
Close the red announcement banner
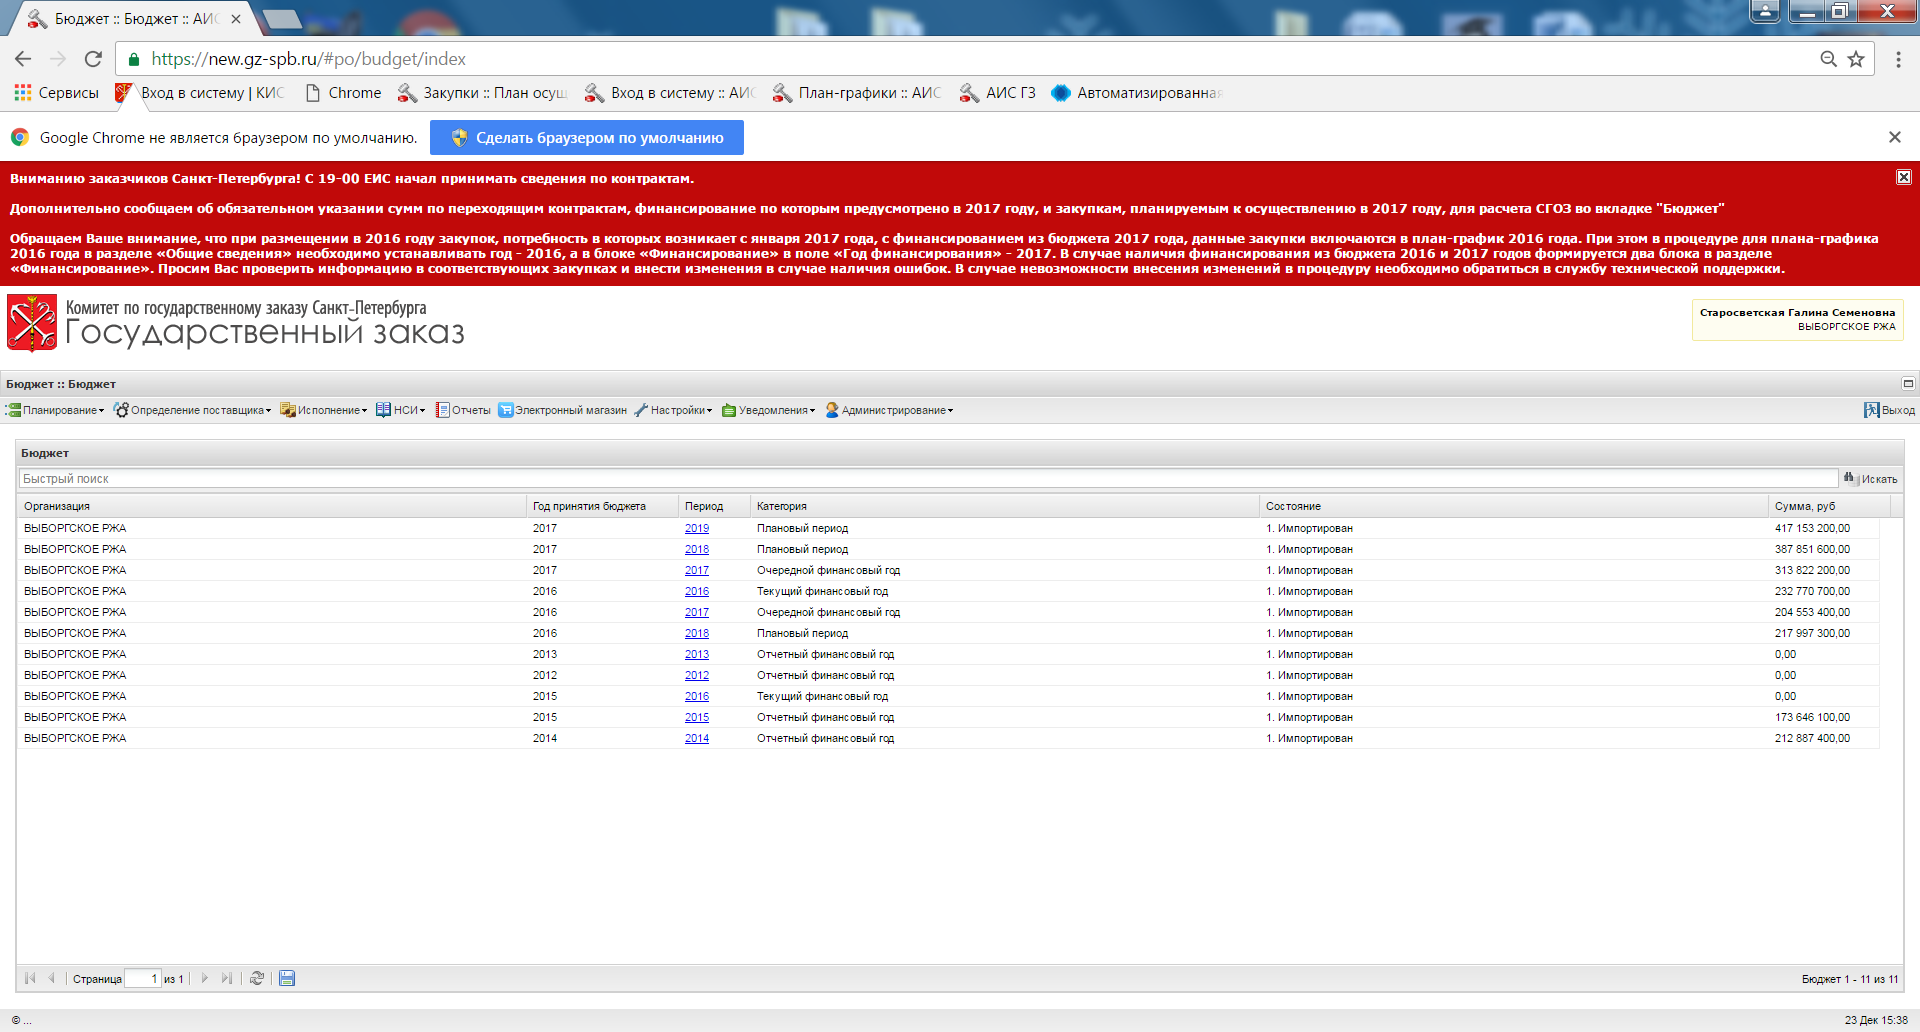[1903, 177]
